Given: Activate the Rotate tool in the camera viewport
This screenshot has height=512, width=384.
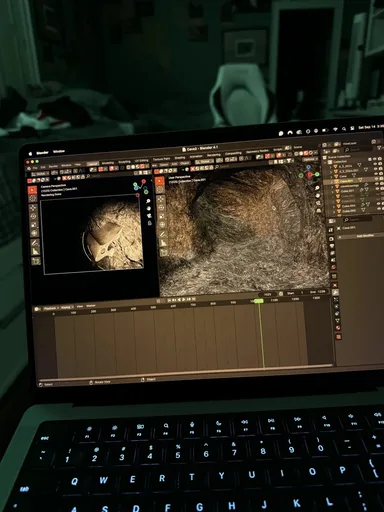Looking at the screenshot, I should pyautogui.click(x=34, y=216).
